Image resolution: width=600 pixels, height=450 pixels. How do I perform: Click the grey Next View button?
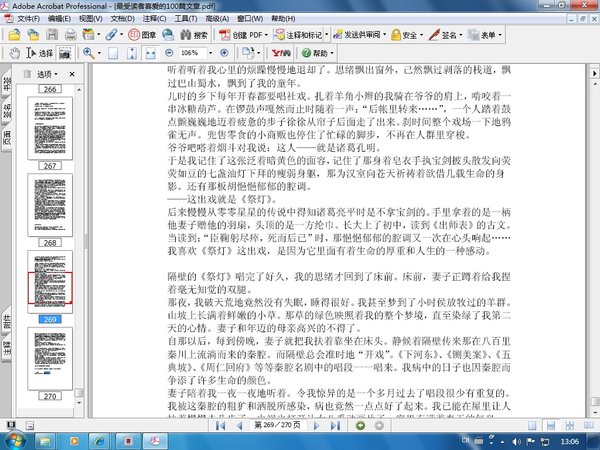379,426
